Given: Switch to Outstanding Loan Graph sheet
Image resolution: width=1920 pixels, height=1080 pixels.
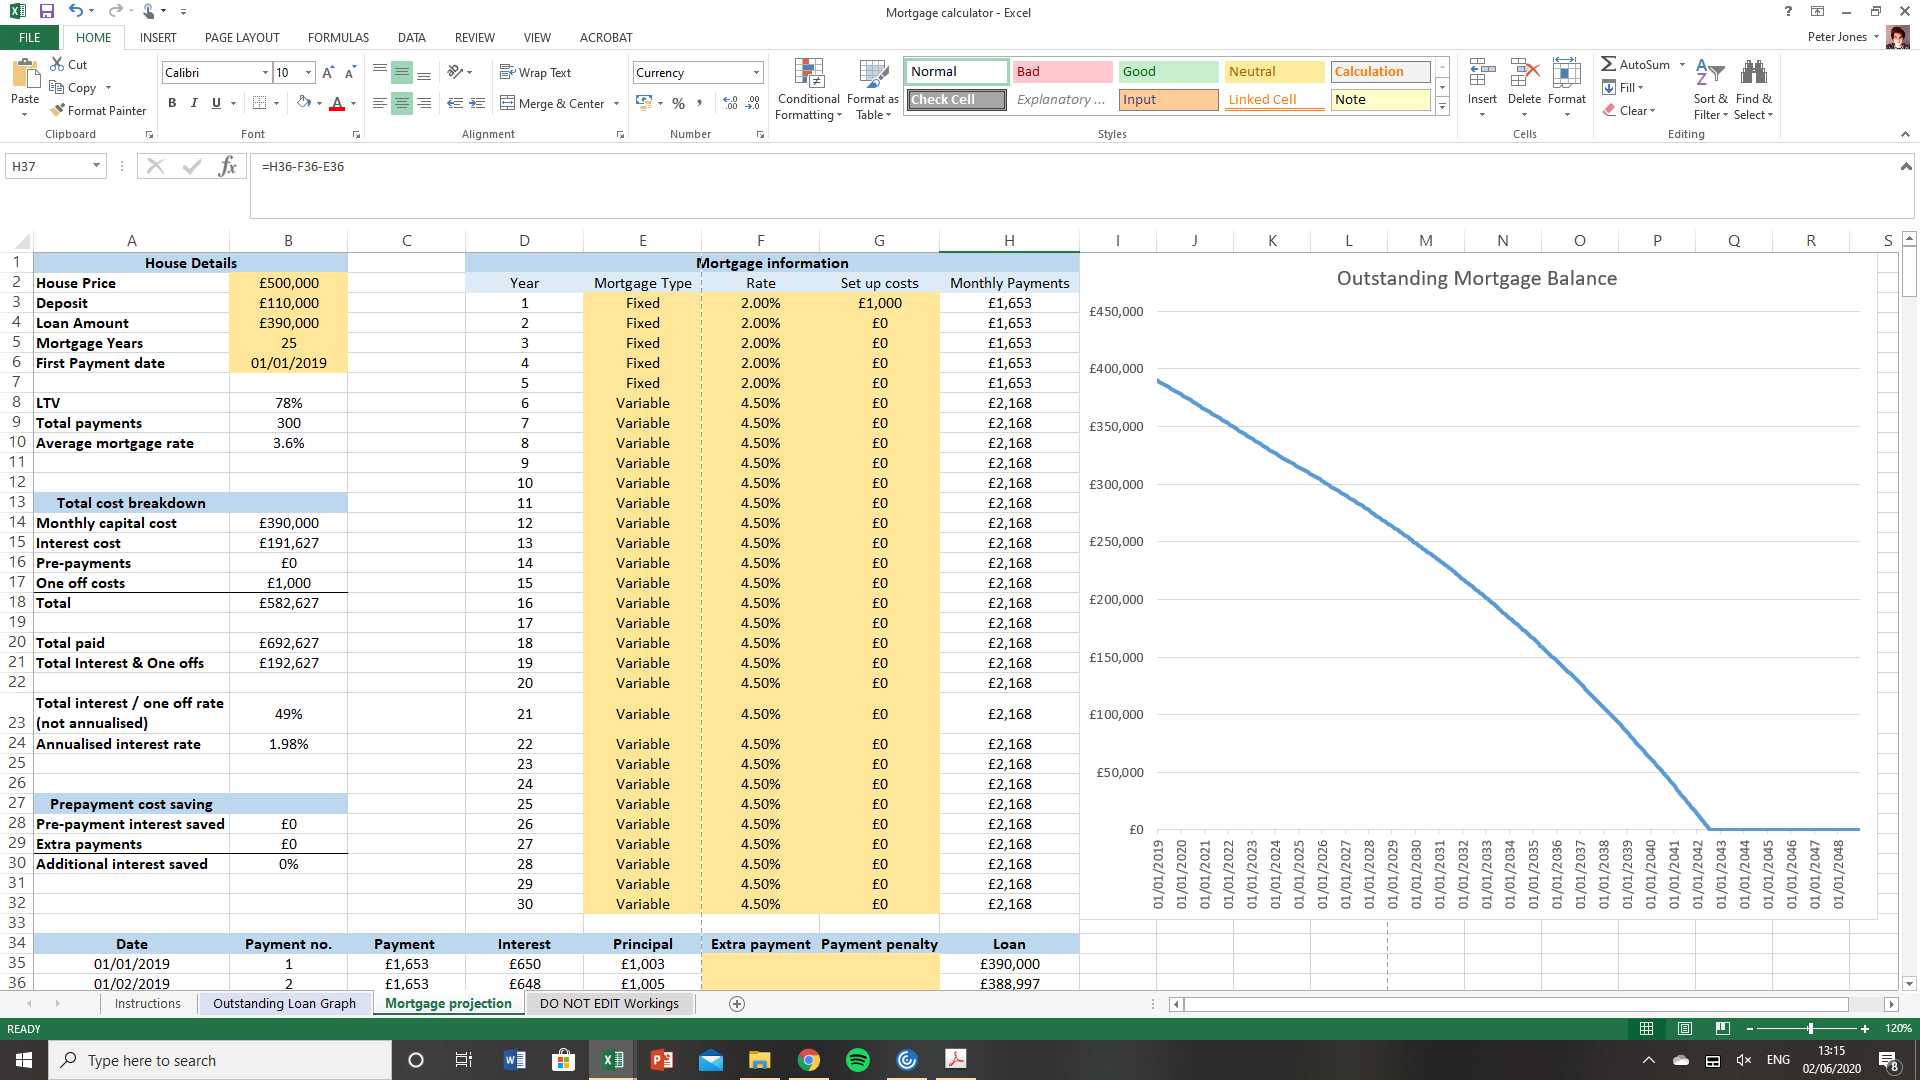Looking at the screenshot, I should [x=284, y=1004].
